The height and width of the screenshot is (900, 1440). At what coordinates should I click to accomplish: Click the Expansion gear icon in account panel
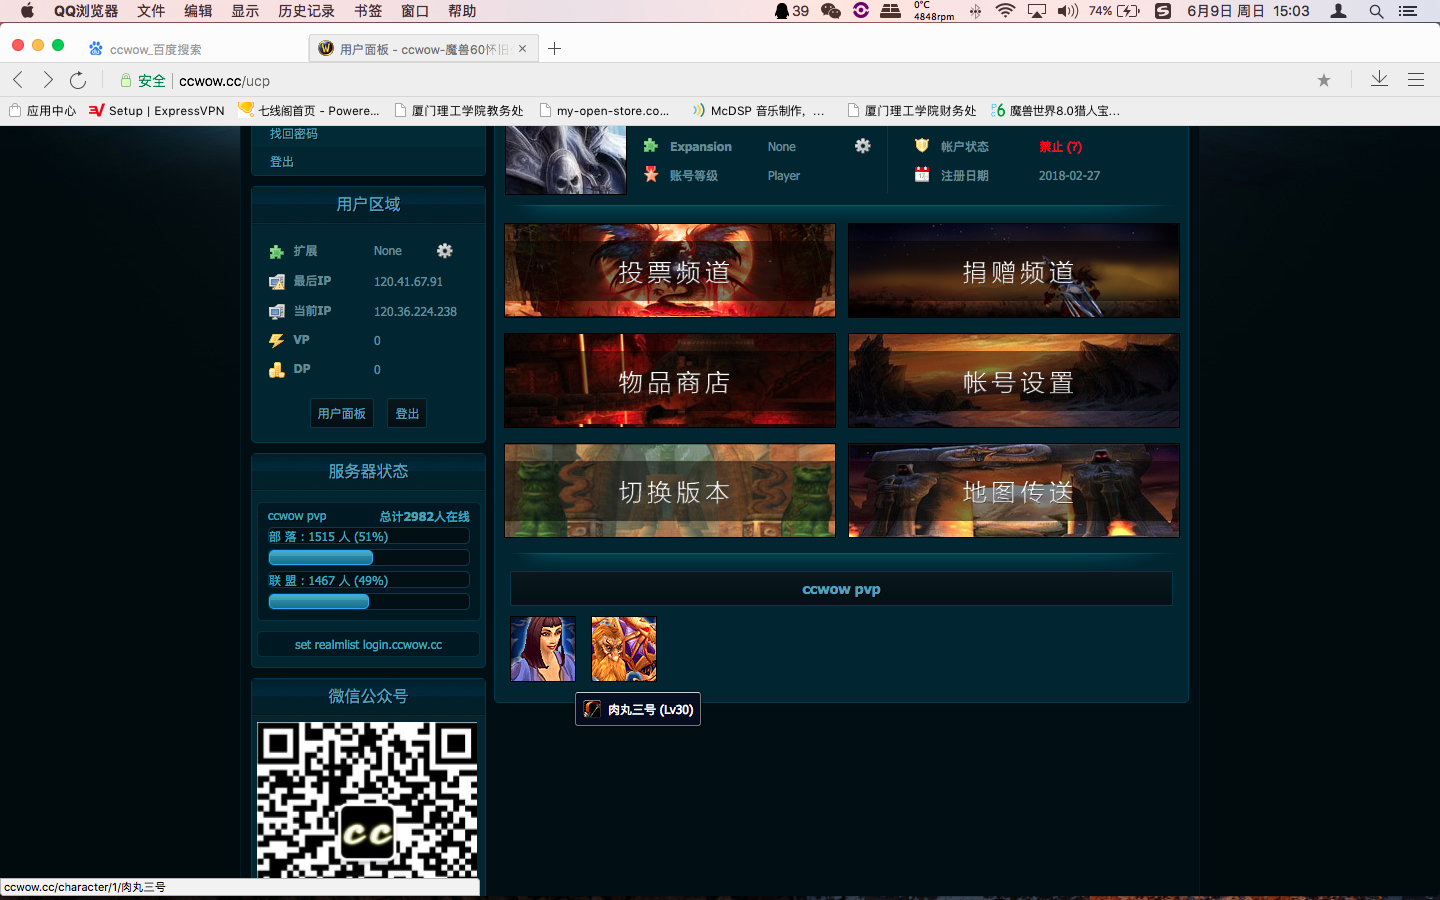(x=862, y=146)
